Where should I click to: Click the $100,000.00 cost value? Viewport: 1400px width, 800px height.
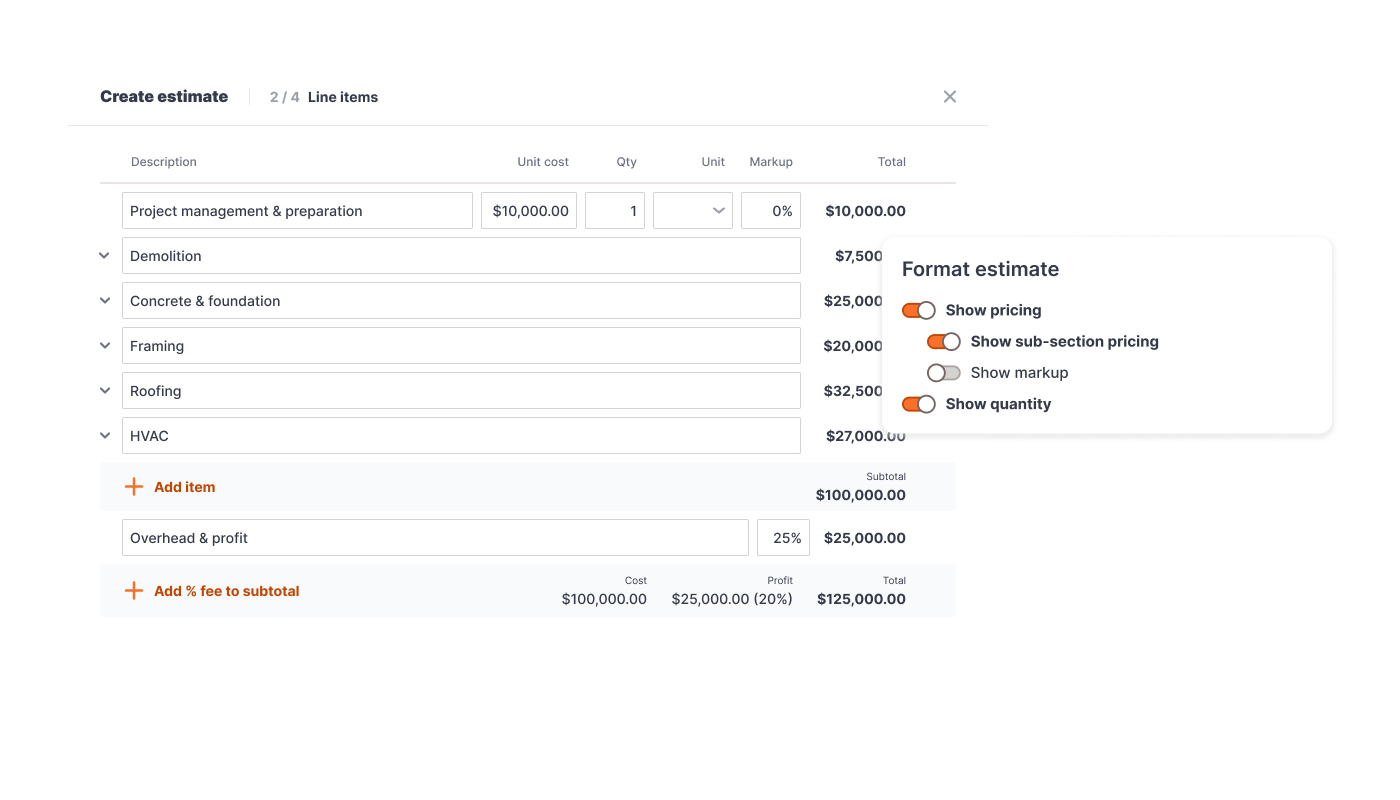click(x=604, y=599)
